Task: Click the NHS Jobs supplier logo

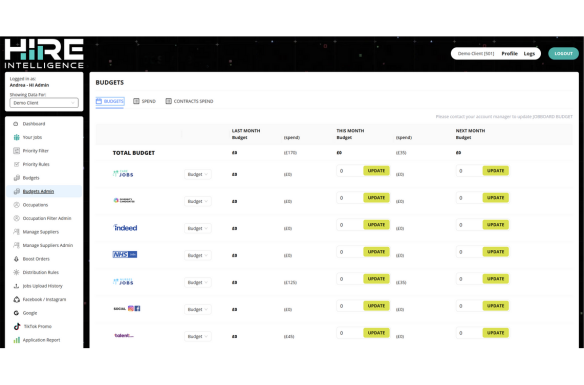Action: coord(125,255)
